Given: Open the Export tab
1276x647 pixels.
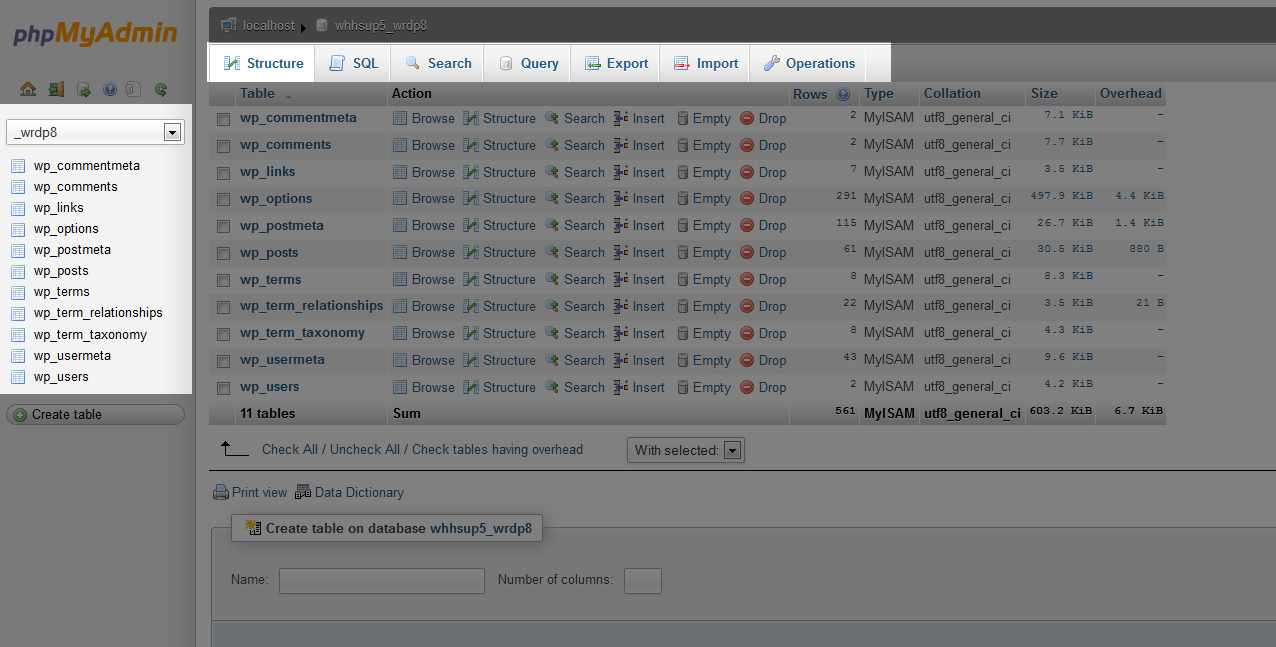Looking at the screenshot, I should click(616, 63).
